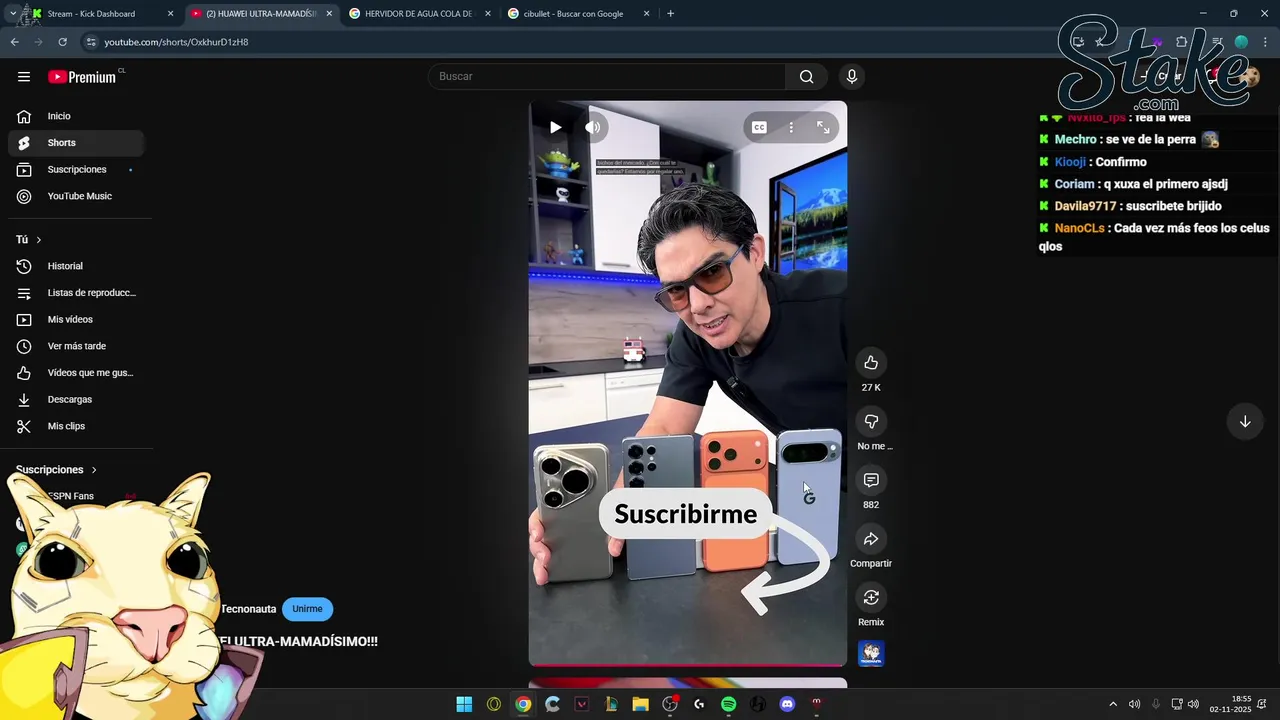Expand the Tú section chevron
Viewport: 1280px width, 720px height.
pos(39,240)
